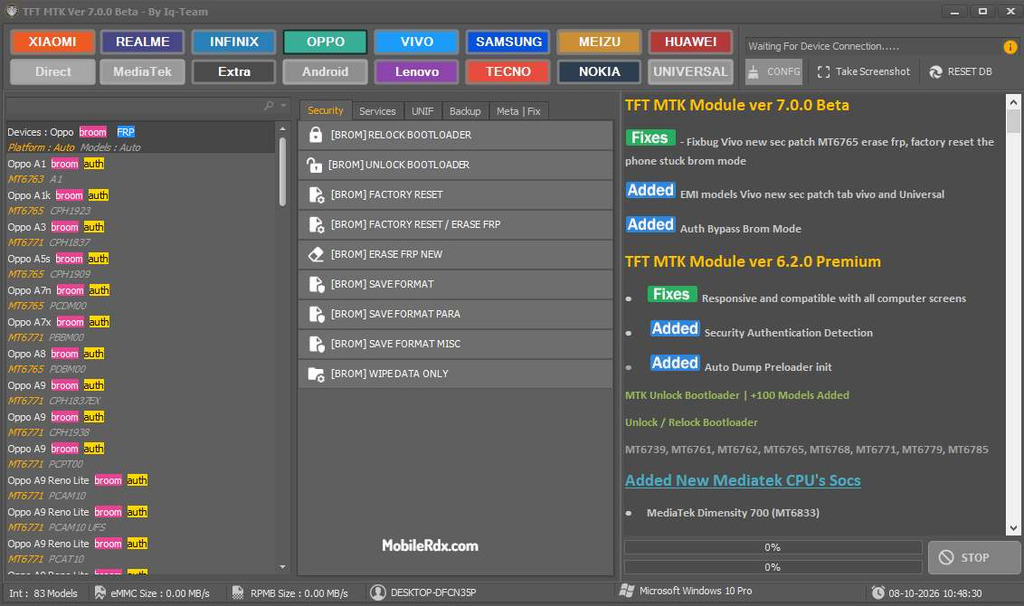The height and width of the screenshot is (606, 1024).
Task: Open the Added New Mediatek CPU's Socs link
Action: 743,481
